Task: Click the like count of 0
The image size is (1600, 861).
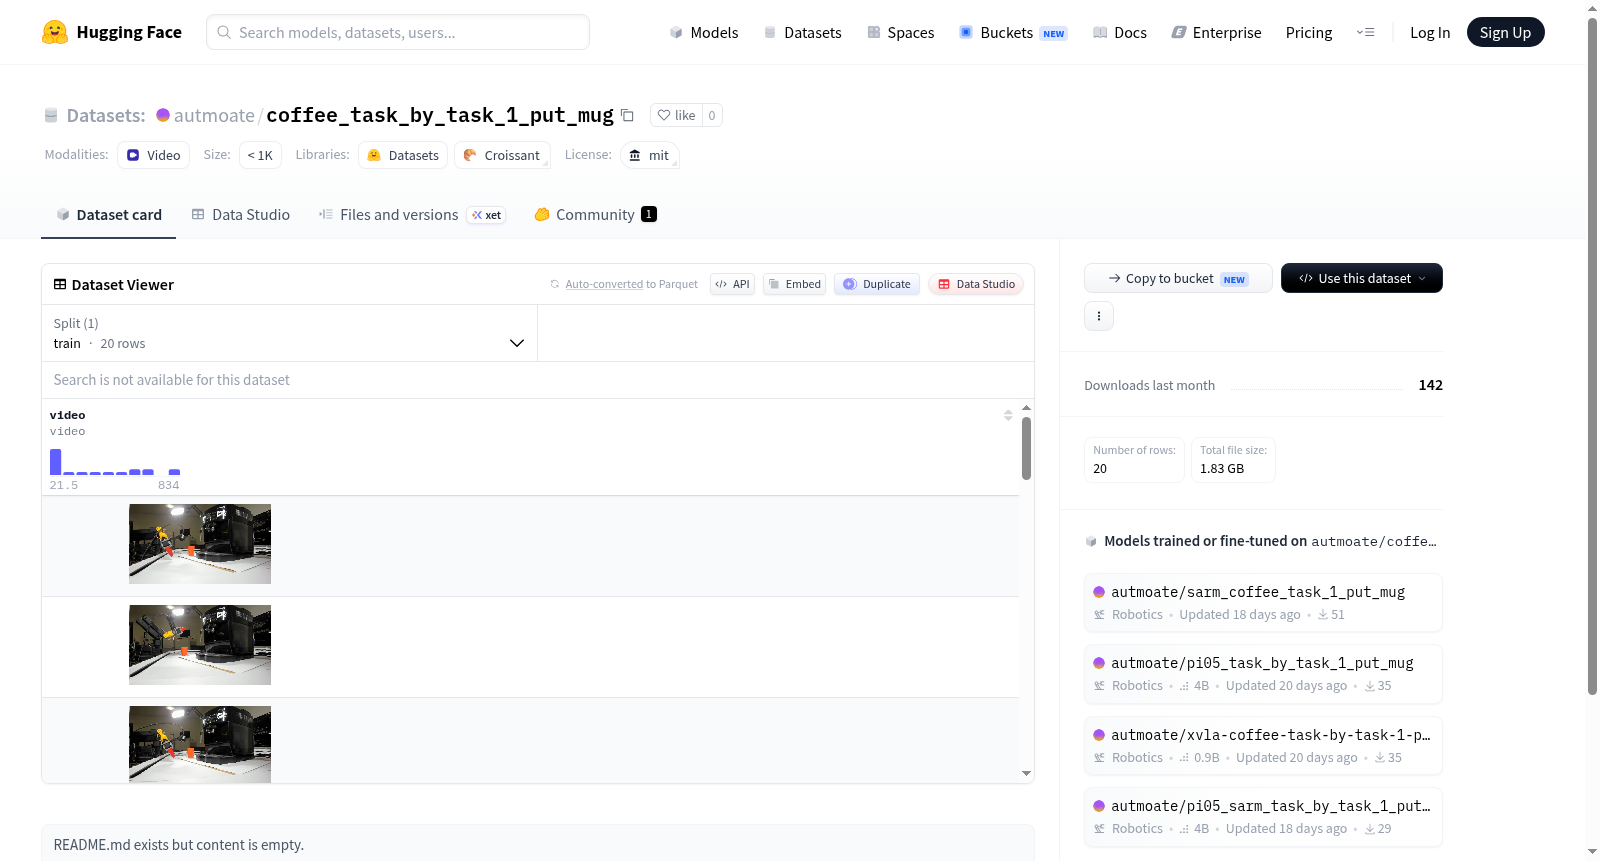Action: point(712,115)
